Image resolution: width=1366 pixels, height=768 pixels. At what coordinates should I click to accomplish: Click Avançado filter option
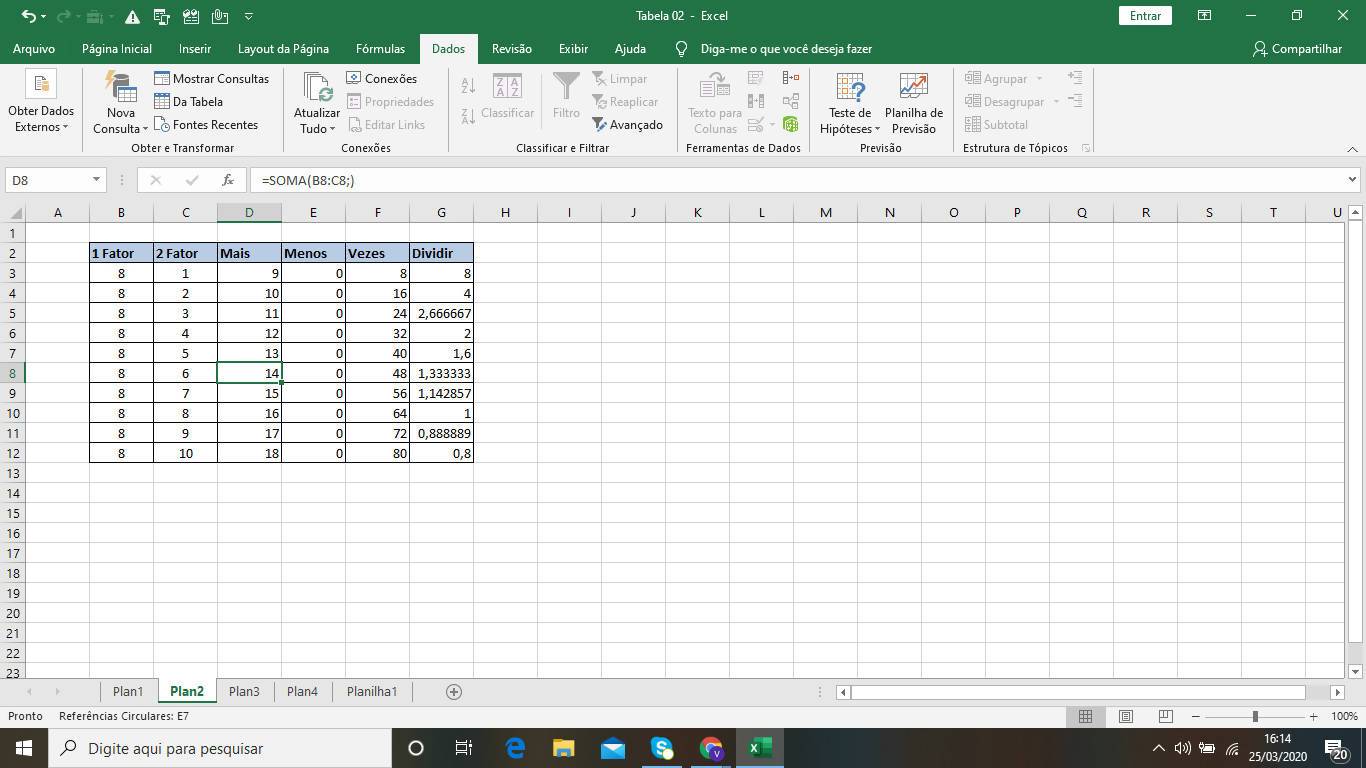tap(627, 124)
